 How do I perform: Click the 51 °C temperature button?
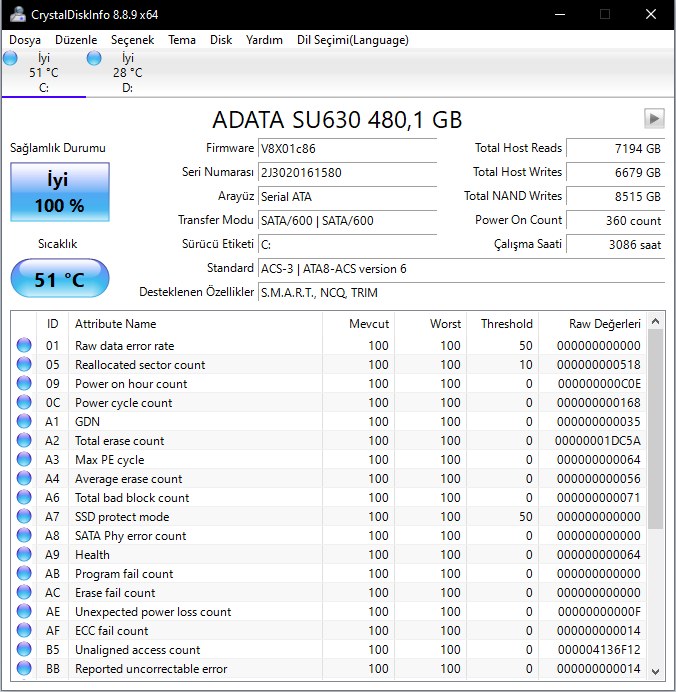(59, 279)
